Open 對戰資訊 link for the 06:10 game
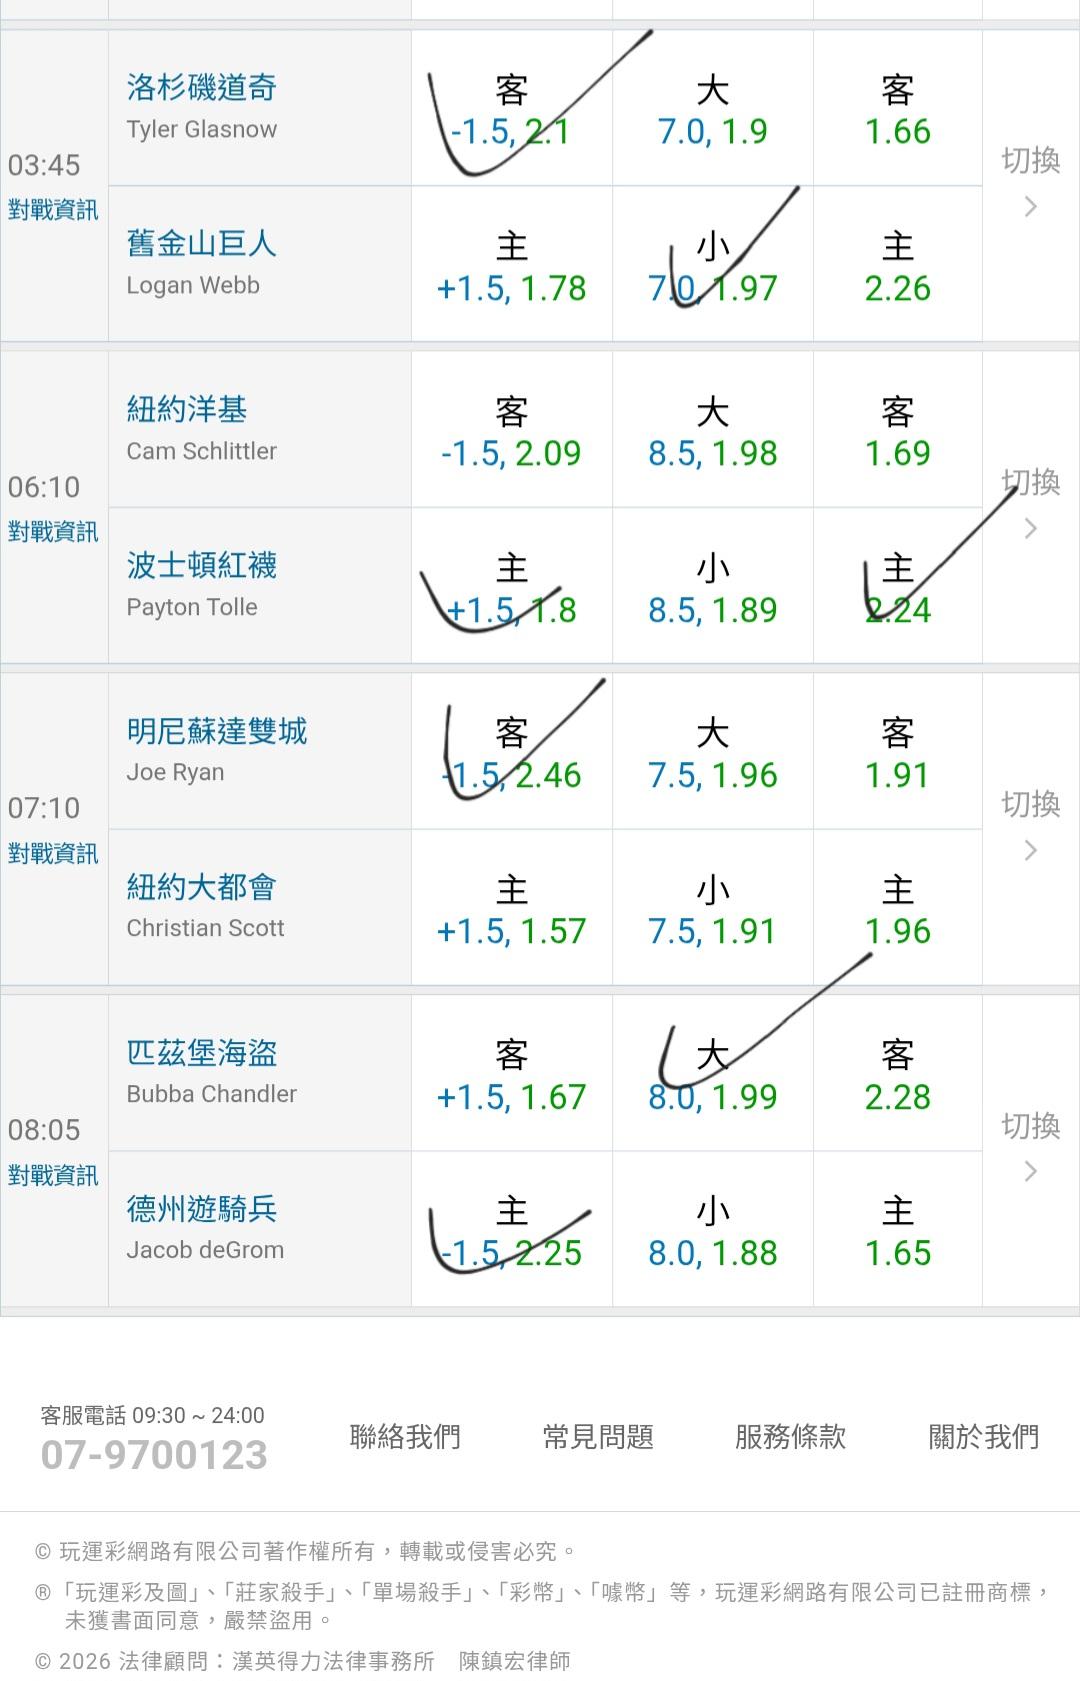Viewport: 1080px width, 1681px height. pos(53,532)
